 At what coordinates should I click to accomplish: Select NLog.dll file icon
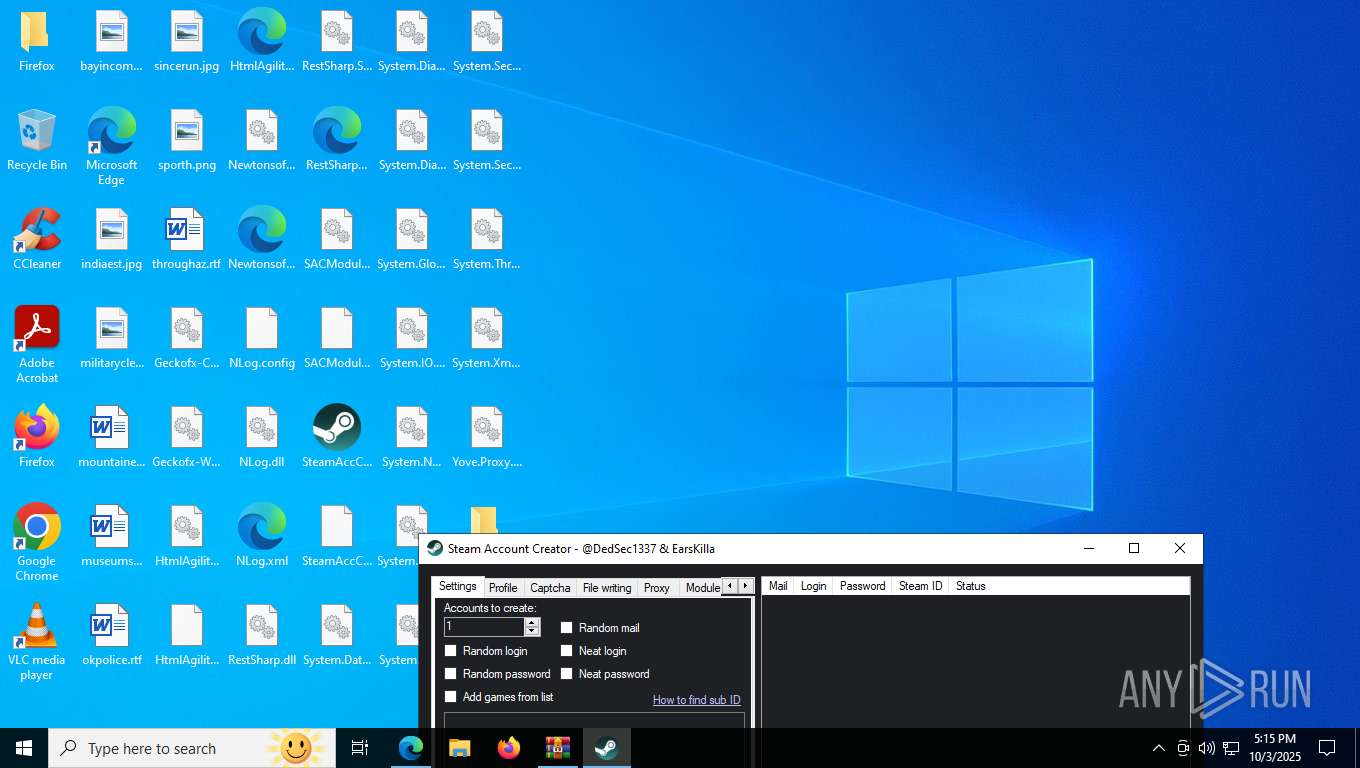pyautogui.click(x=262, y=438)
